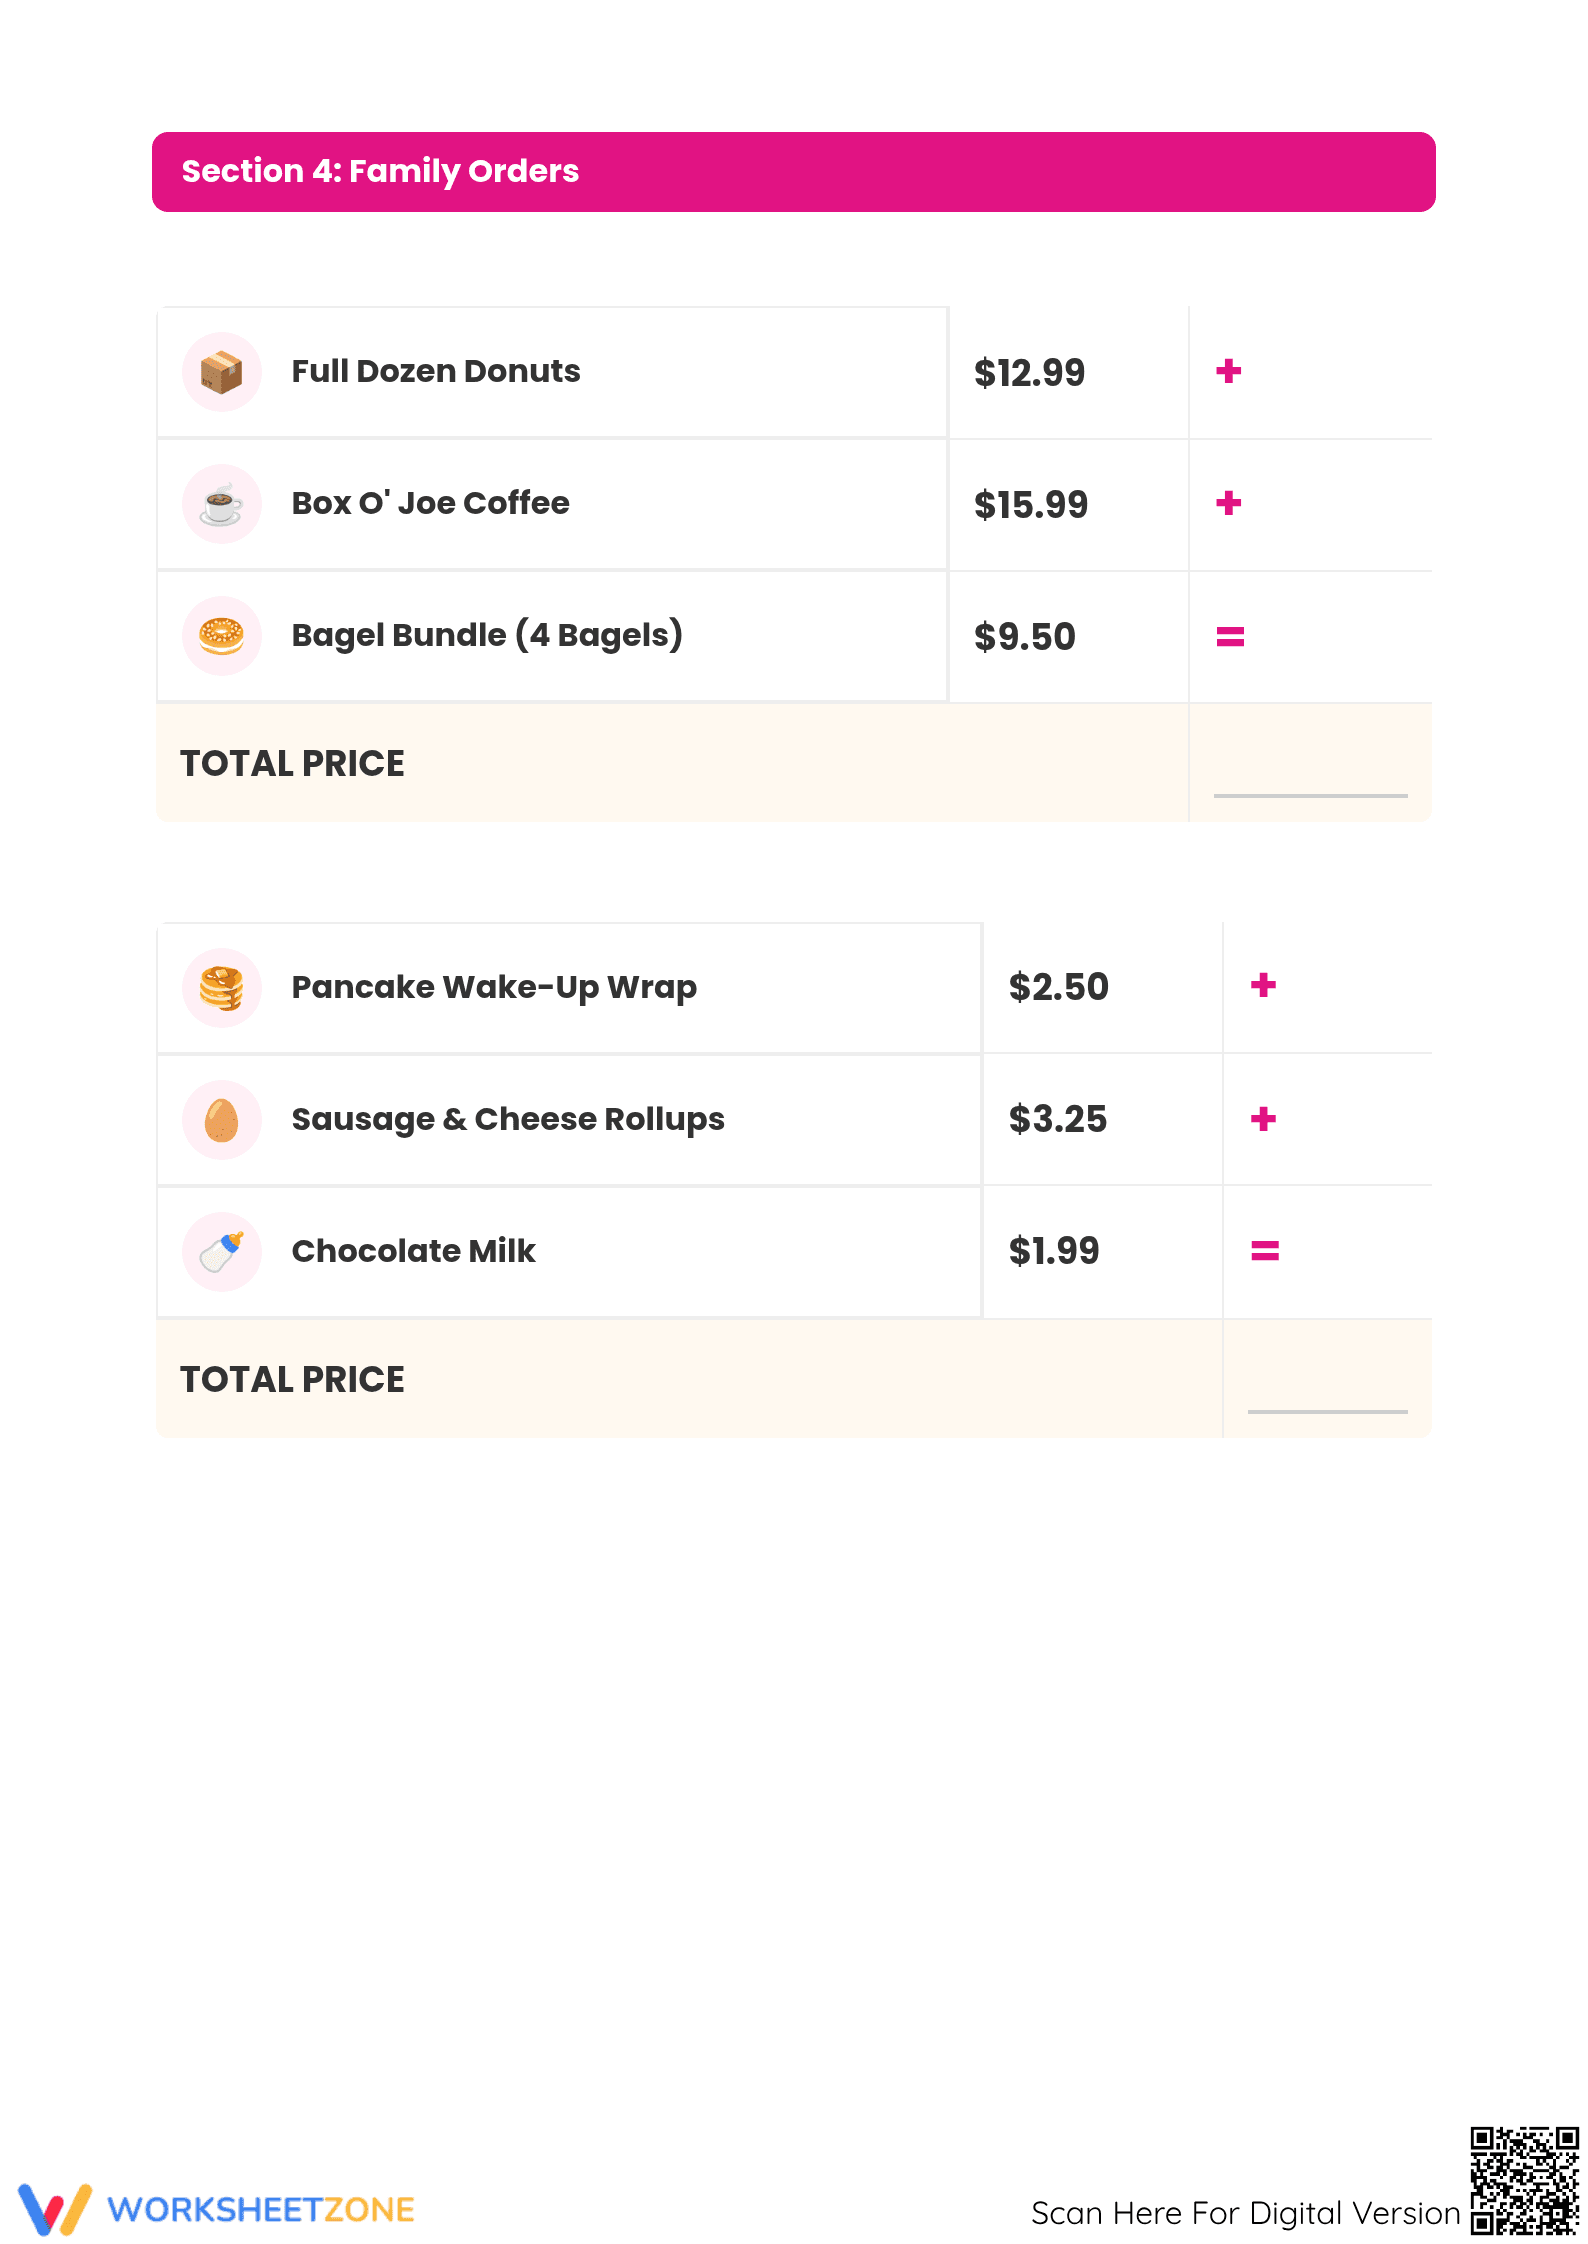Click the Box O' Joe Coffee cup icon

(x=221, y=504)
